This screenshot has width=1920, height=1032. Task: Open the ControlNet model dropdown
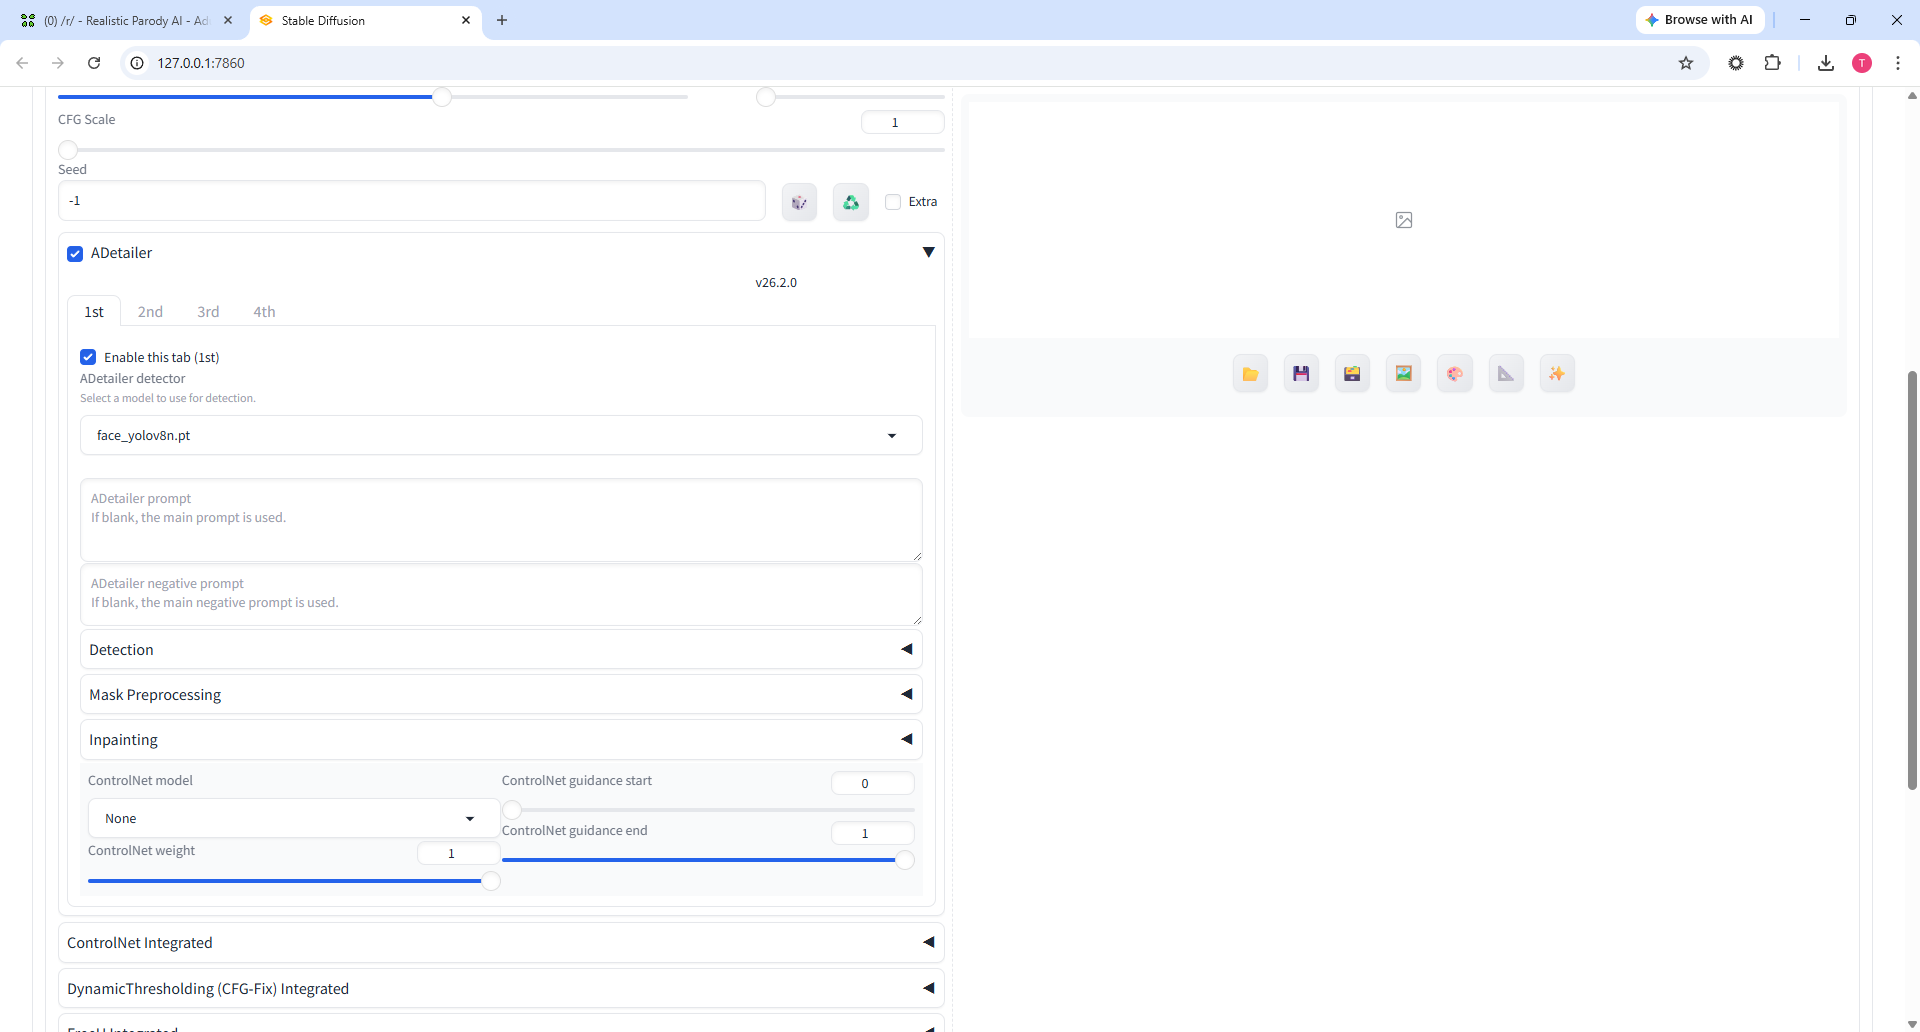[x=294, y=818]
